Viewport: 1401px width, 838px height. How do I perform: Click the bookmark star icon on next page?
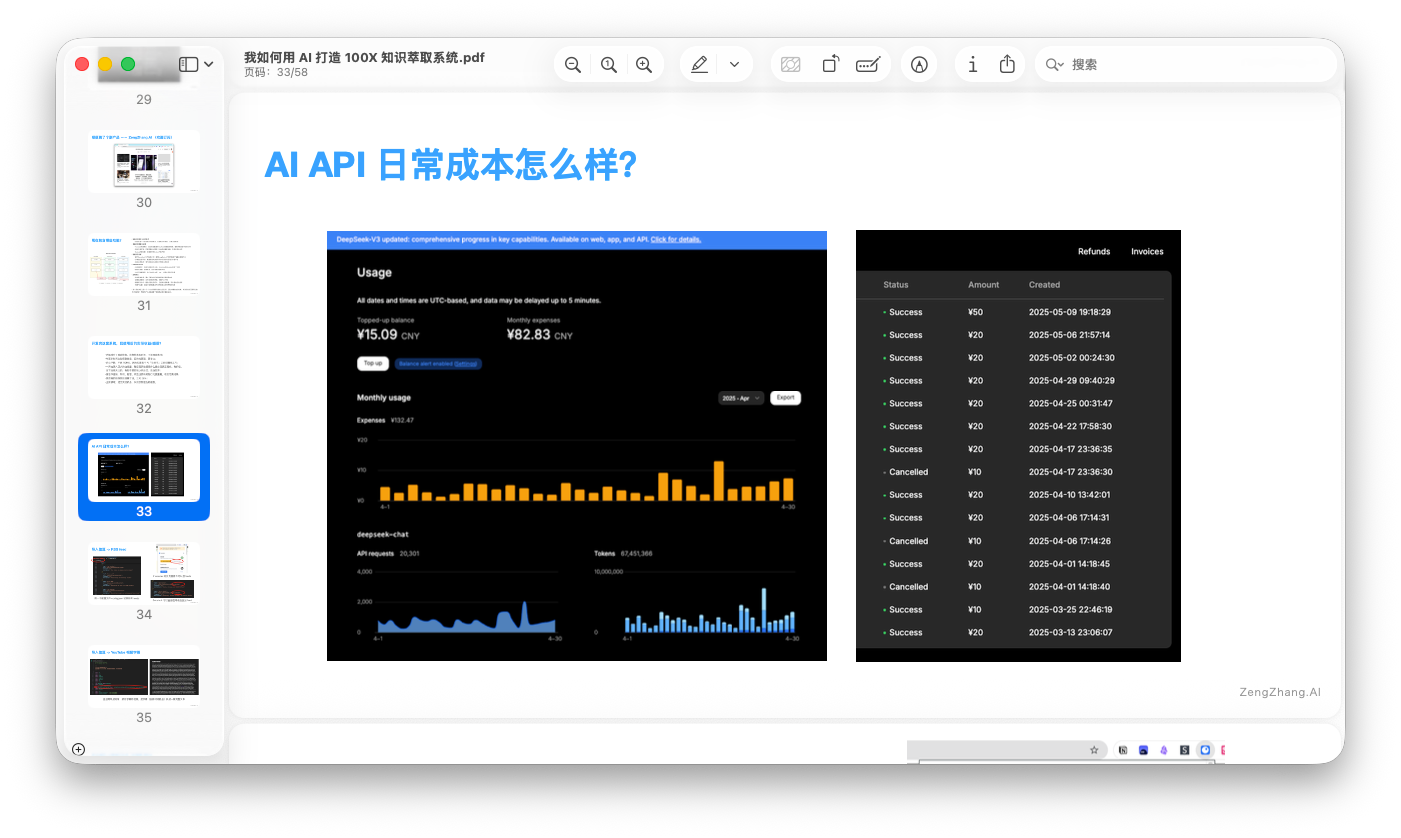pyautogui.click(x=1094, y=749)
